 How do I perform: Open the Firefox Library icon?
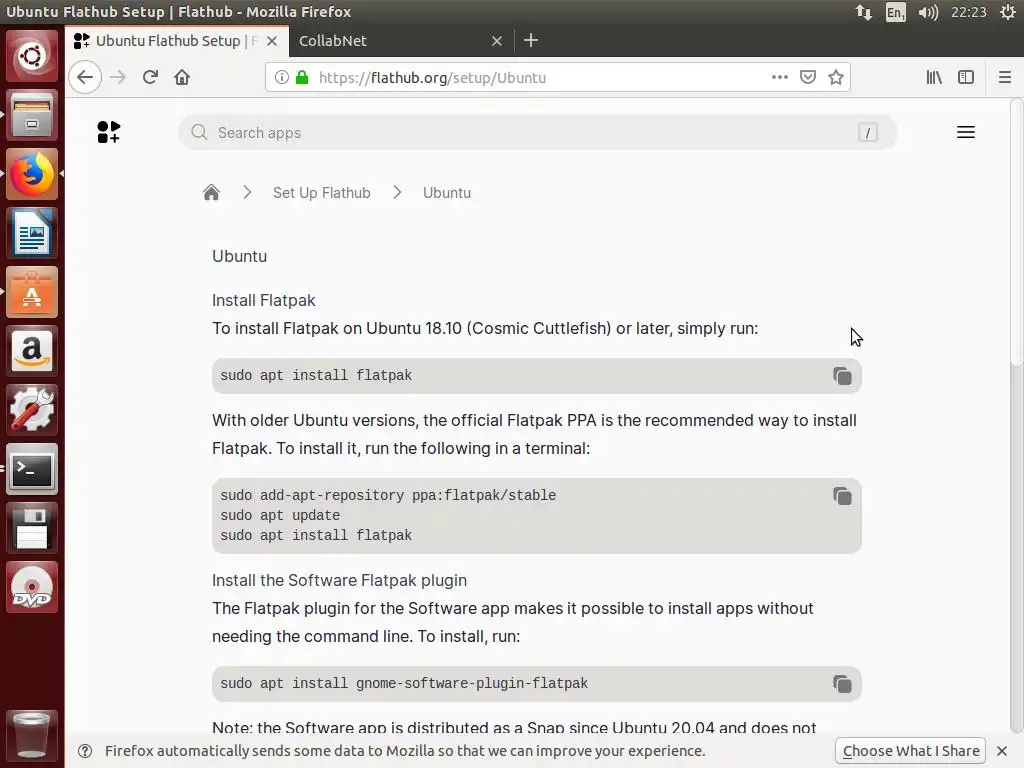934,77
